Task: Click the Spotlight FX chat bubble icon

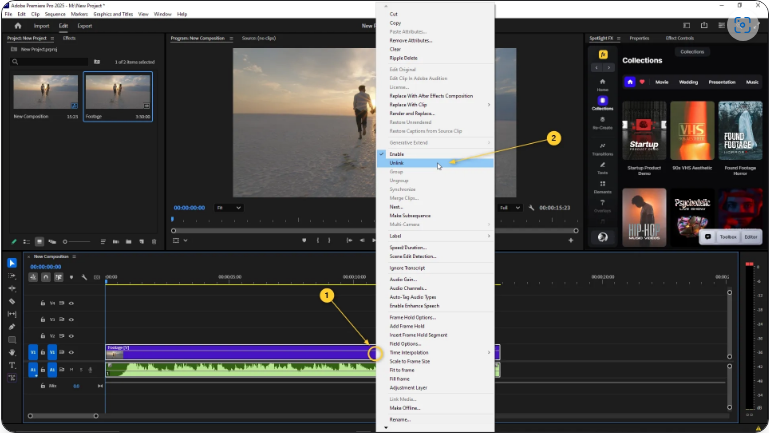Action: (x=708, y=237)
